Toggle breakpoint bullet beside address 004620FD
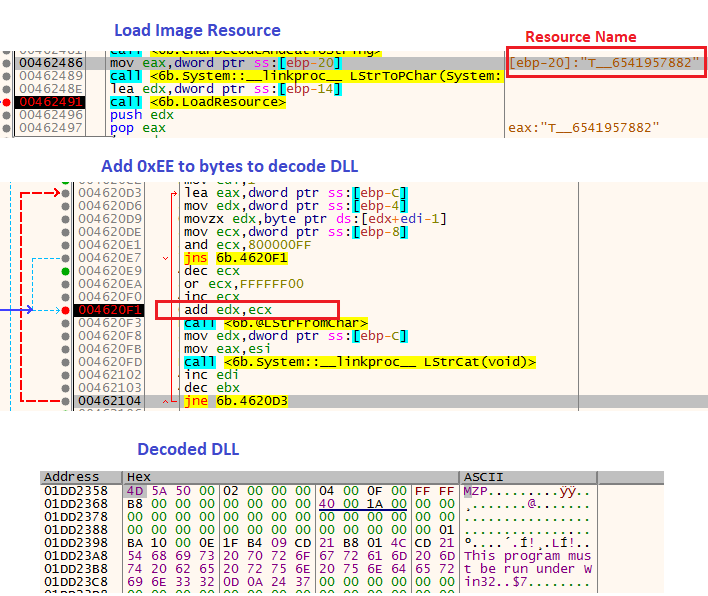The width and height of the screenshot is (708, 596). click(65, 362)
